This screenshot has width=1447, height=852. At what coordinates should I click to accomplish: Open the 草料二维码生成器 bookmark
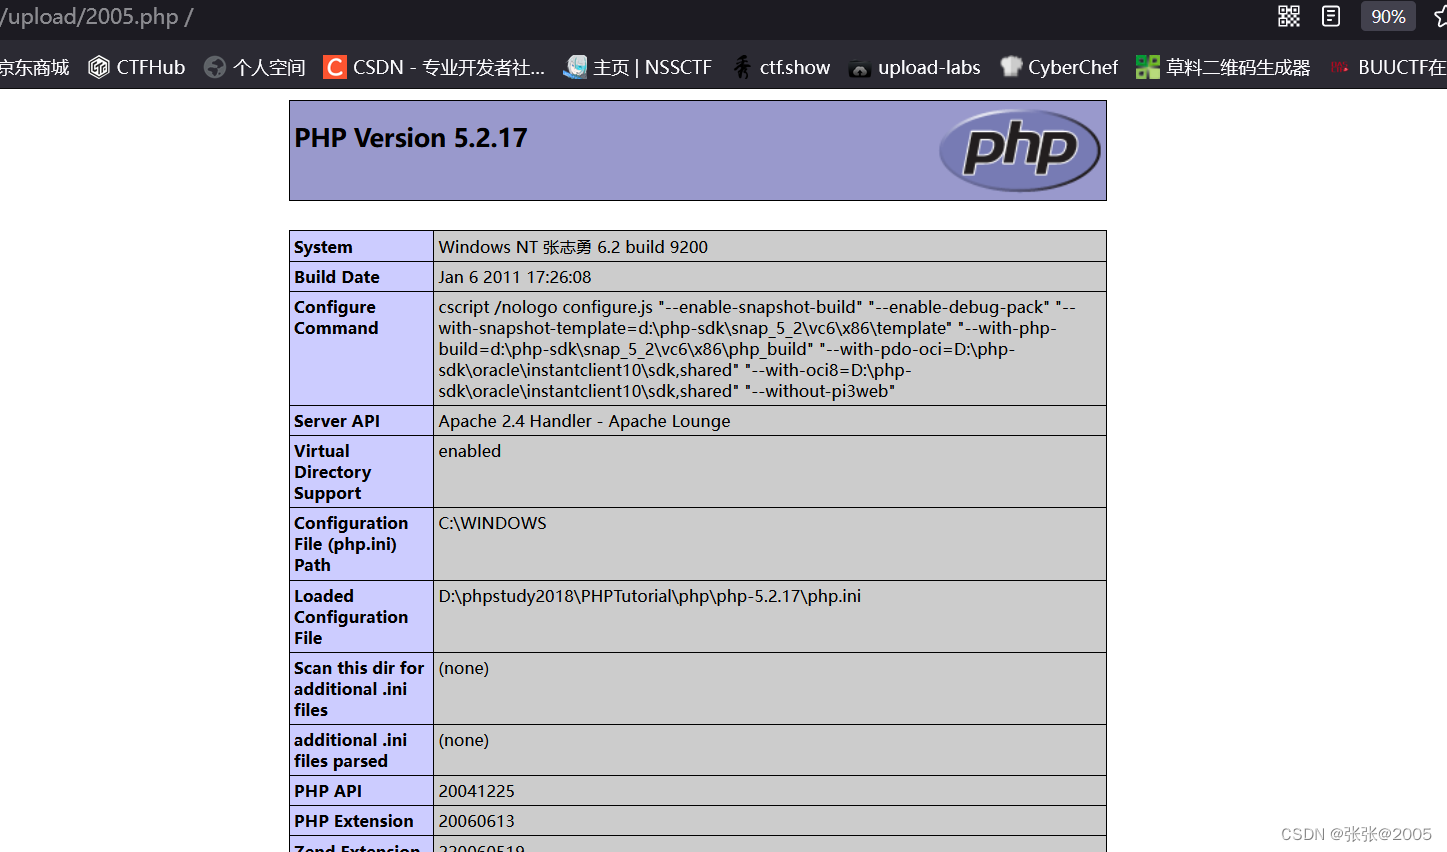[x=1223, y=67]
